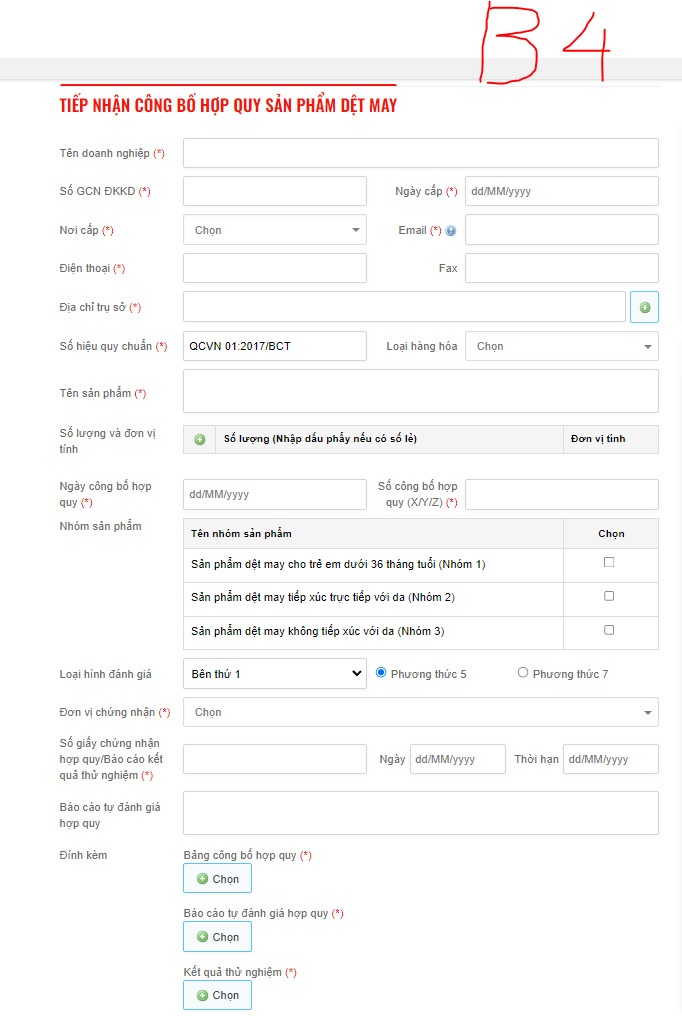Focus the Điện thoại input field
This screenshot has width=682, height=1016.
(x=275, y=268)
